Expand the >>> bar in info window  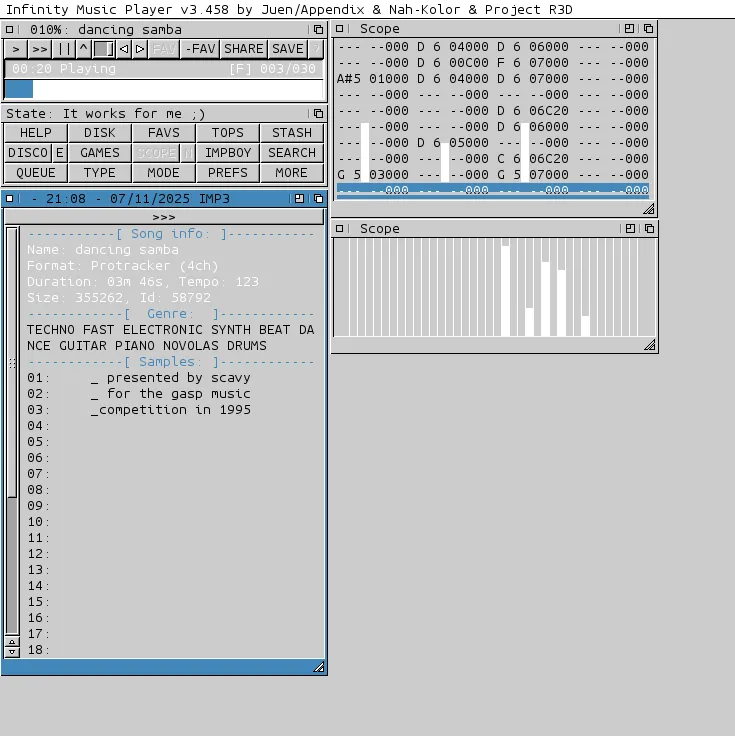(164, 217)
